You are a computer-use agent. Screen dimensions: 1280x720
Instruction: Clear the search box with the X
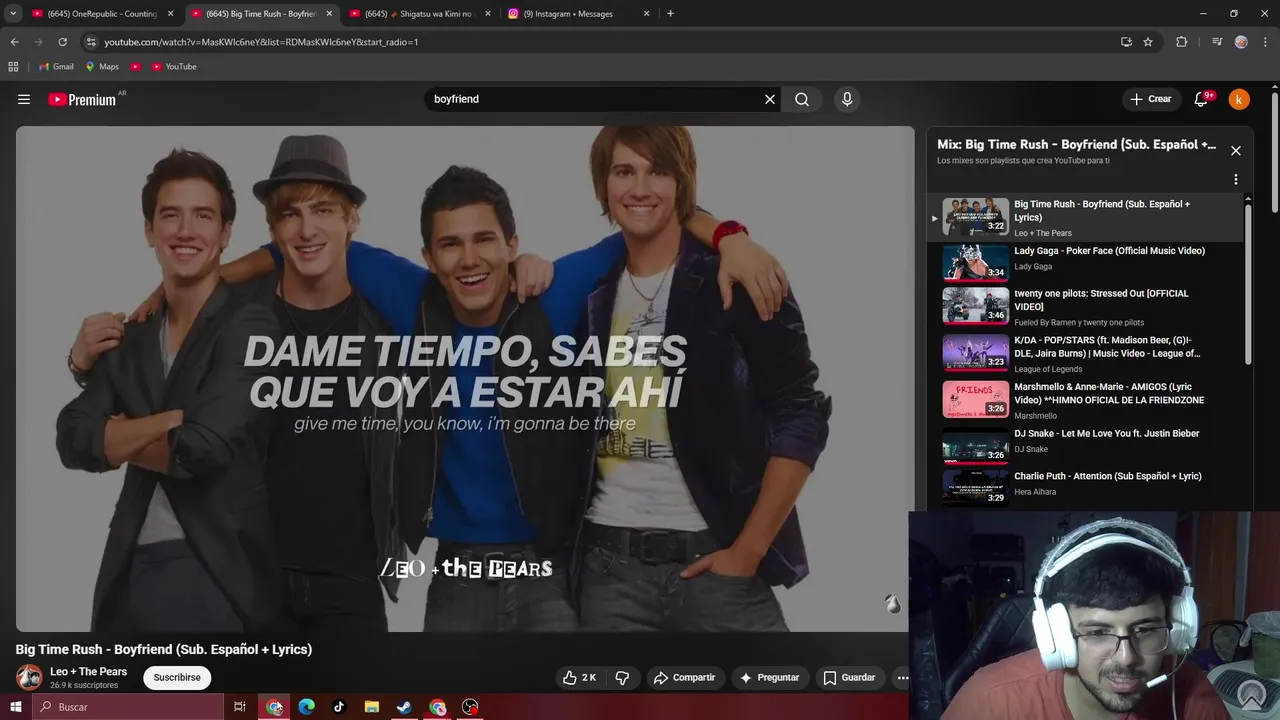[770, 99]
